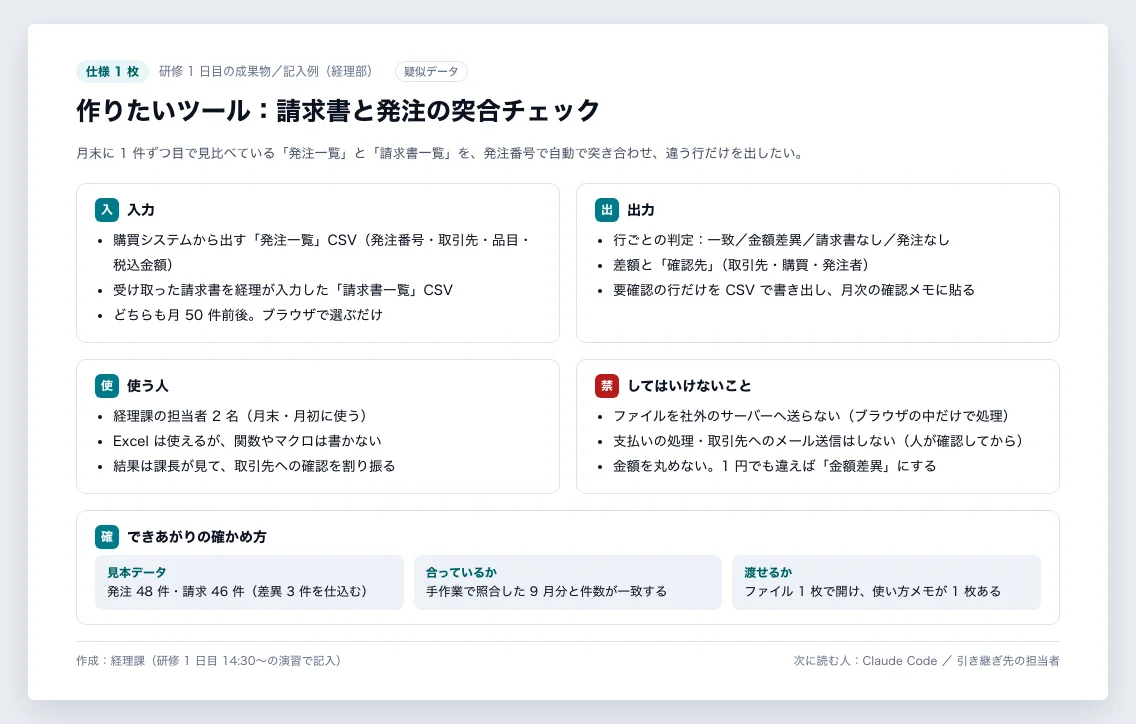This screenshot has height=724, width=1136.
Task: Click the 出力 heading
Action: point(640,210)
